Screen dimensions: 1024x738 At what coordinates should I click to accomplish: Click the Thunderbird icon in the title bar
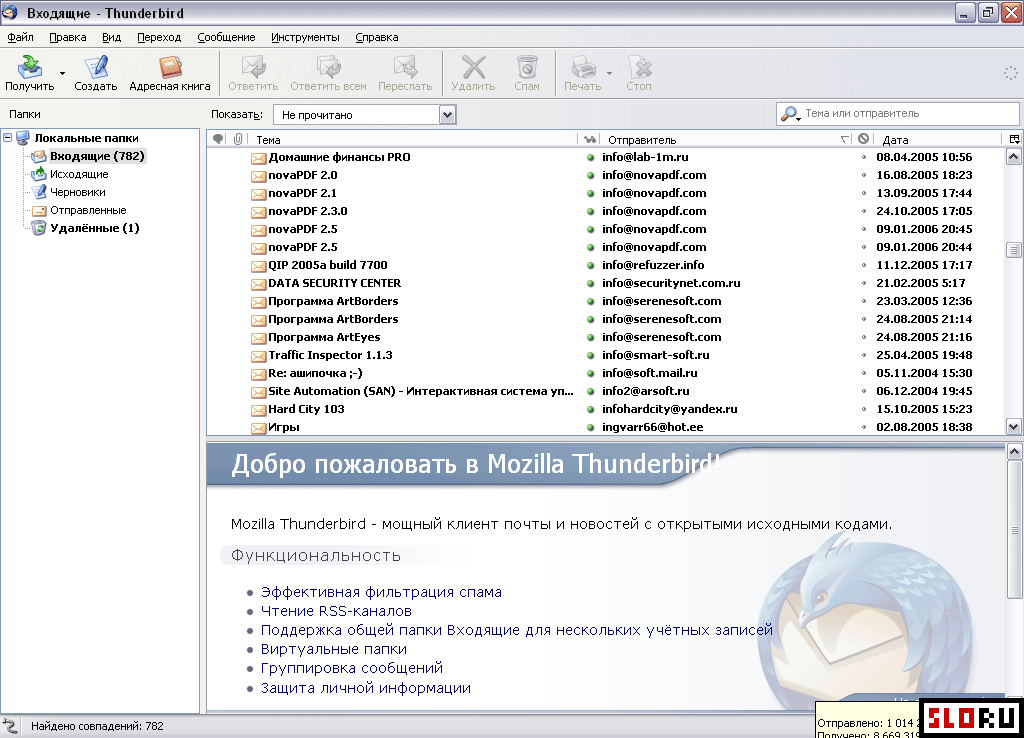point(10,12)
